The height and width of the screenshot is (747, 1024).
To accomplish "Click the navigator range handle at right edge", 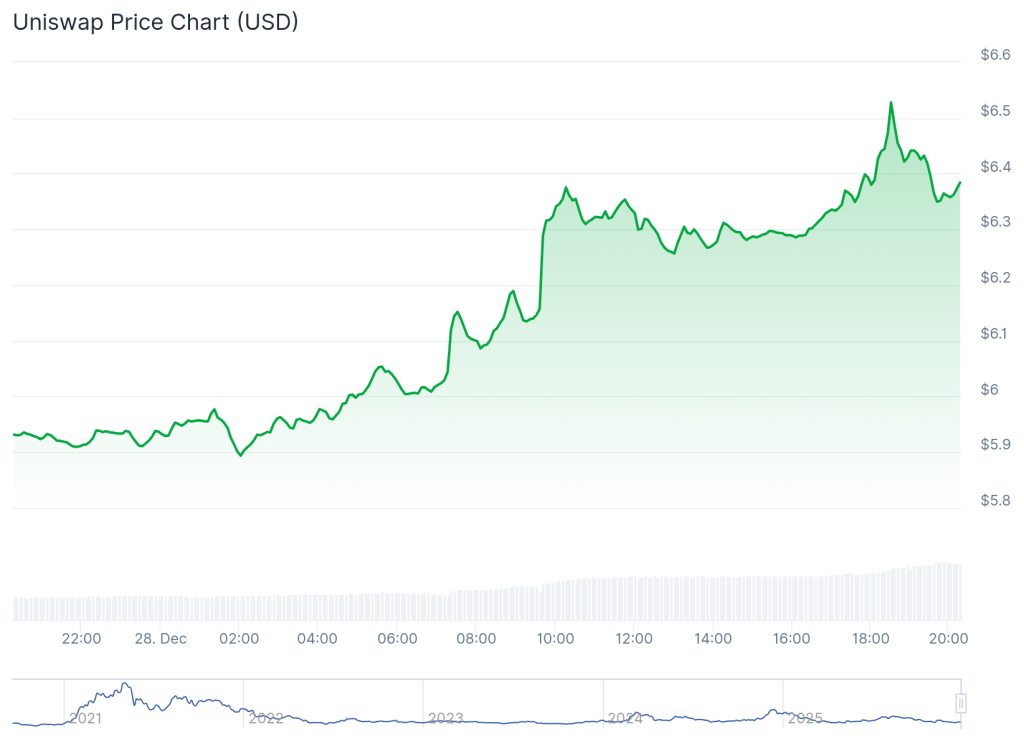I will [961, 703].
